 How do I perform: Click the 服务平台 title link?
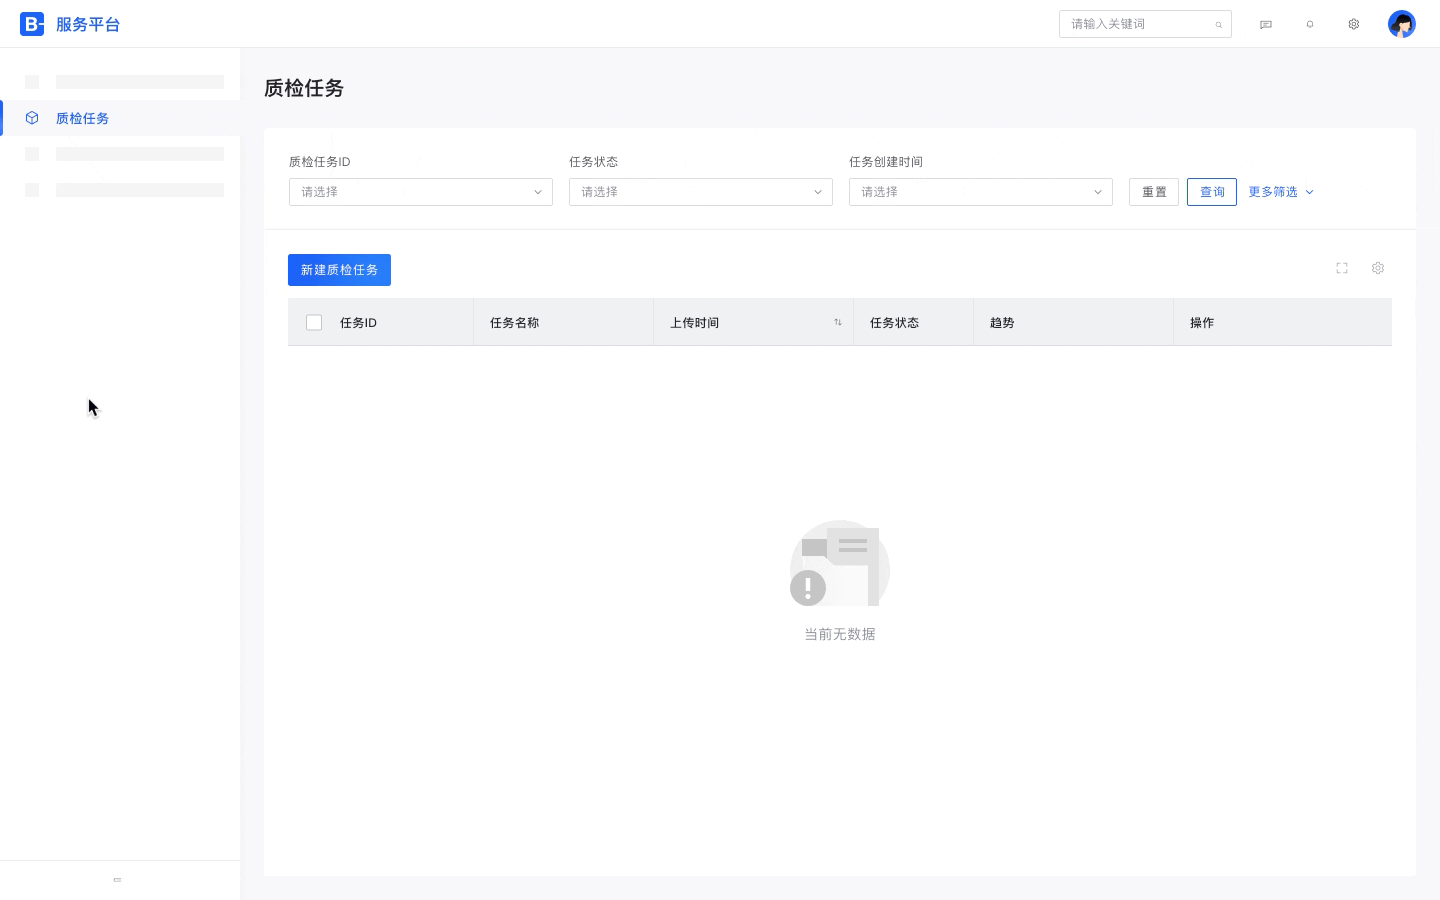pos(88,24)
